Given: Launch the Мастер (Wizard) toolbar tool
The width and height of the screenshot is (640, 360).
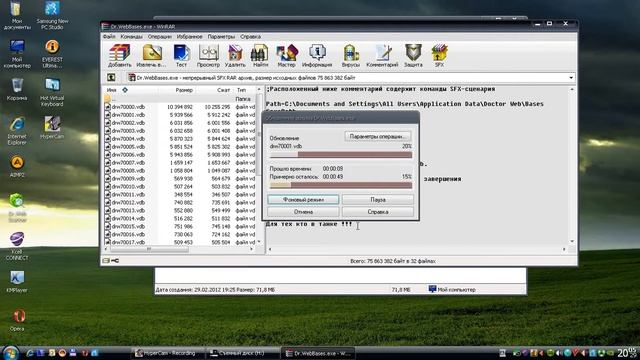Looking at the screenshot, I should [x=287, y=56].
